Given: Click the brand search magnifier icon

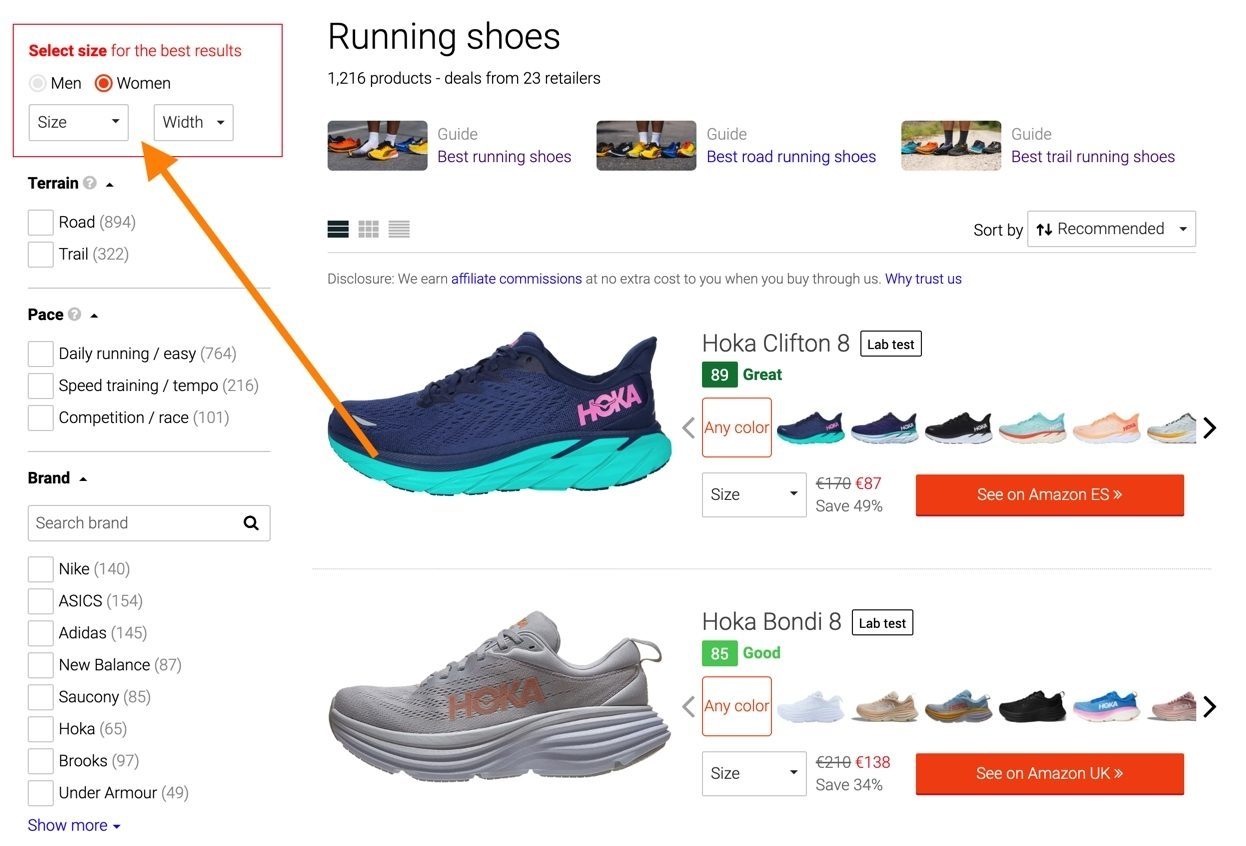Looking at the screenshot, I should pyautogui.click(x=250, y=522).
